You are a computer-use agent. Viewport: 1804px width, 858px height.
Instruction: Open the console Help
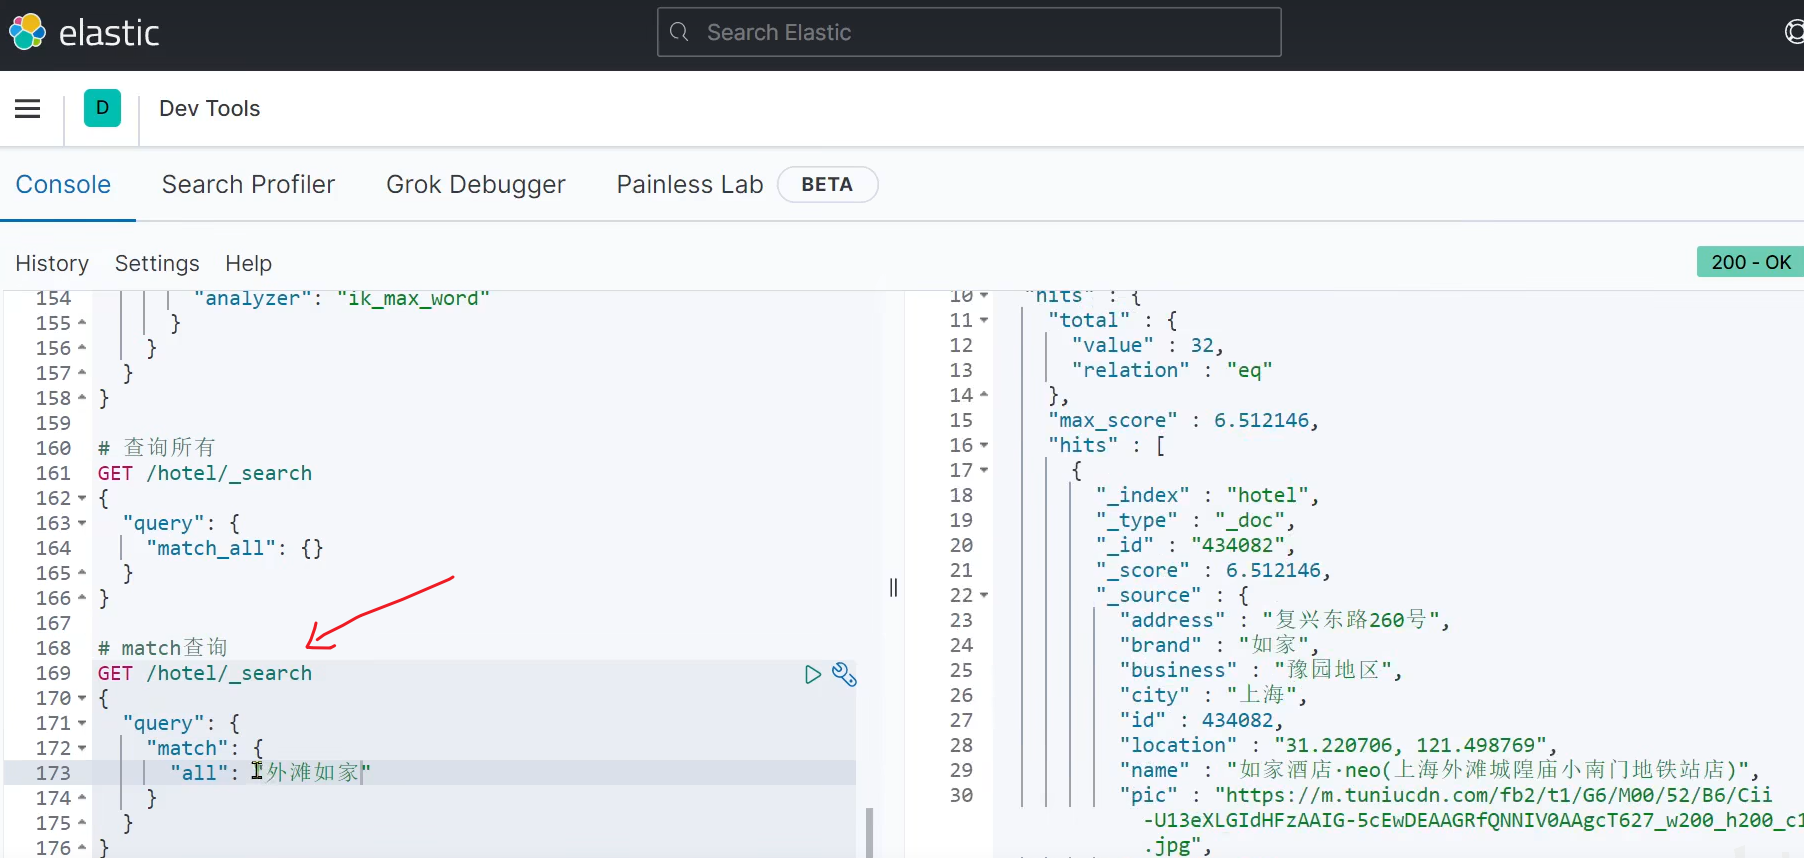point(248,263)
